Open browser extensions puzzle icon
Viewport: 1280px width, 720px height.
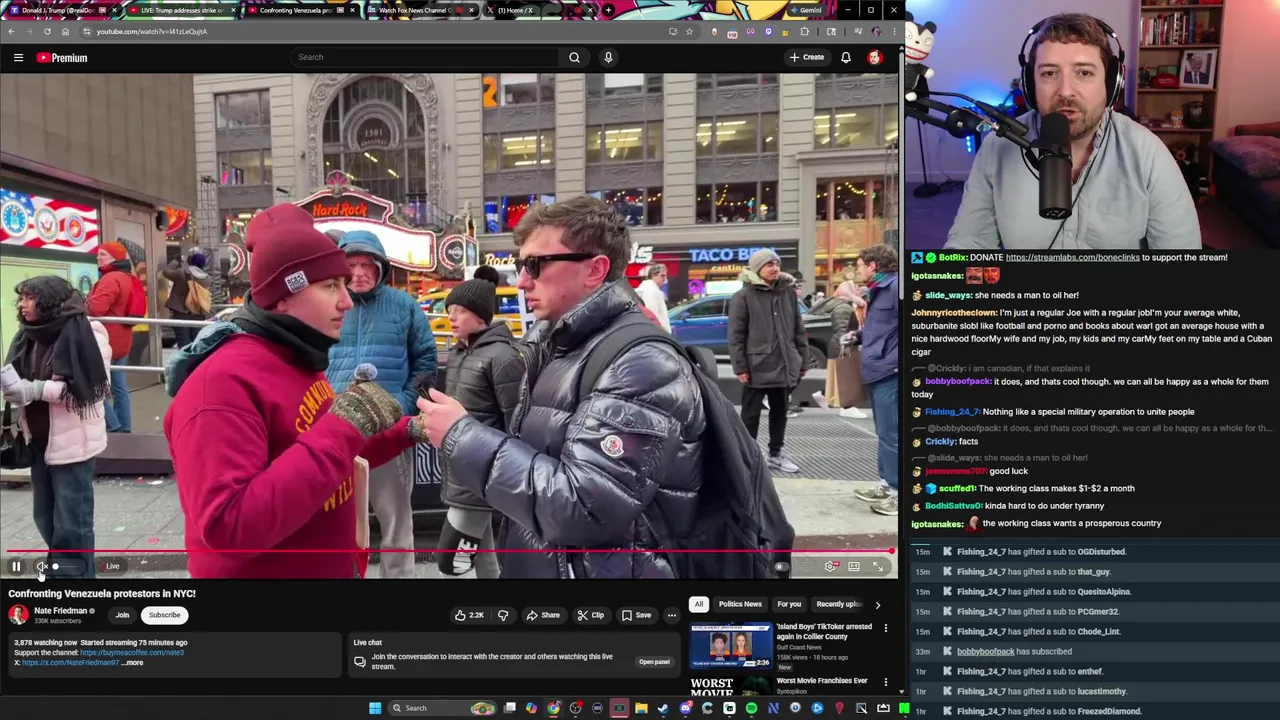point(804,31)
